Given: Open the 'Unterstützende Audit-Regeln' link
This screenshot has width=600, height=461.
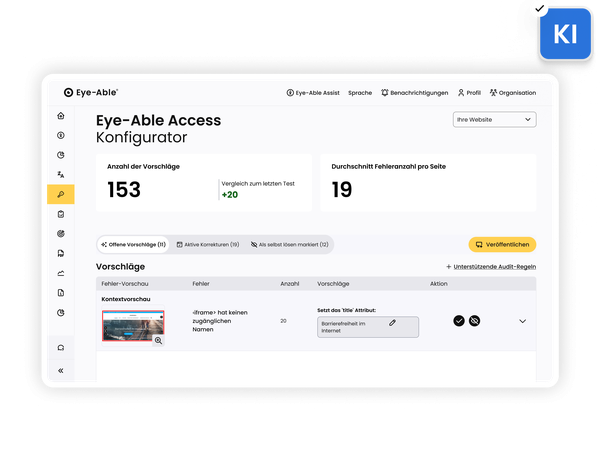Looking at the screenshot, I should click(491, 267).
